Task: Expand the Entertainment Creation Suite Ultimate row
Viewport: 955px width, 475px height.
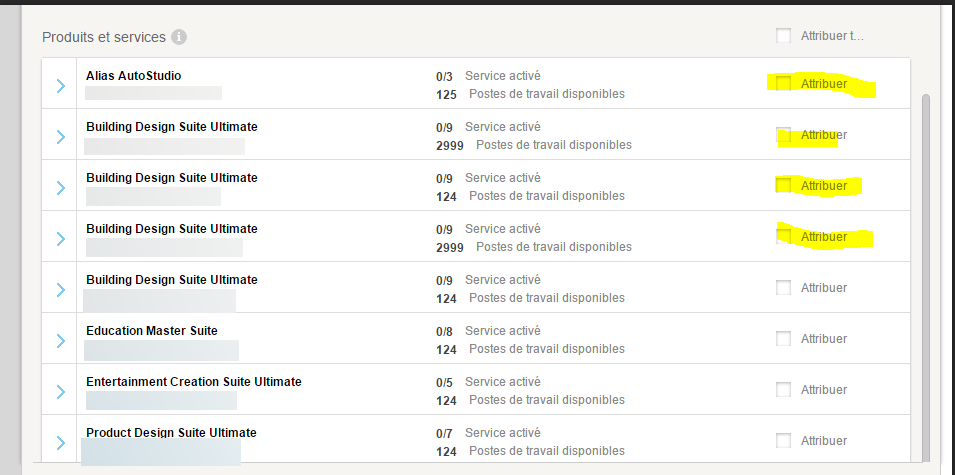Action: coord(60,391)
